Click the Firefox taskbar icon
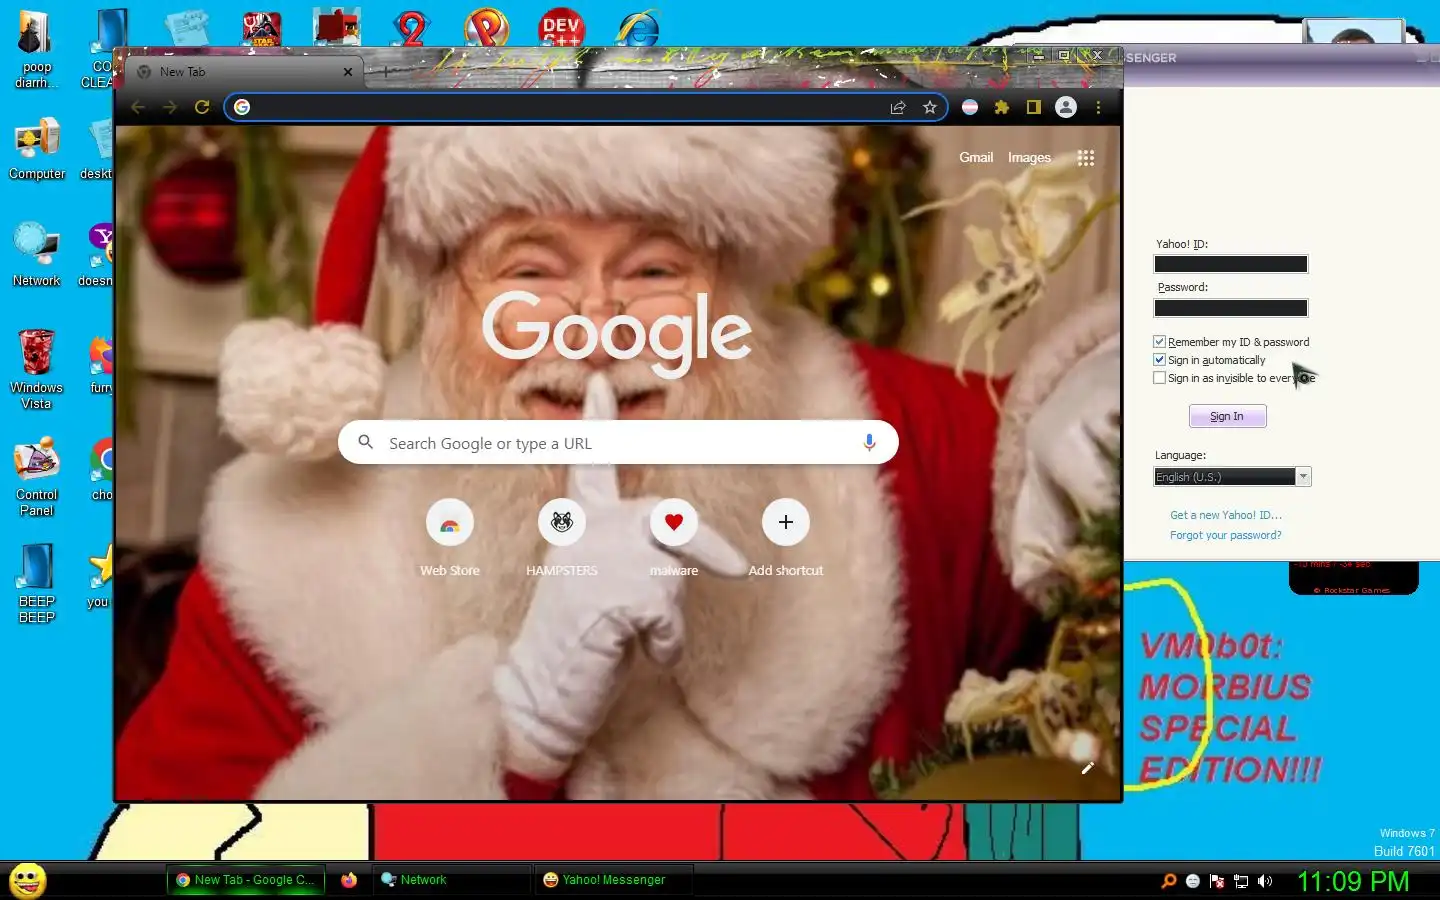The width and height of the screenshot is (1440, 900). [x=349, y=880]
